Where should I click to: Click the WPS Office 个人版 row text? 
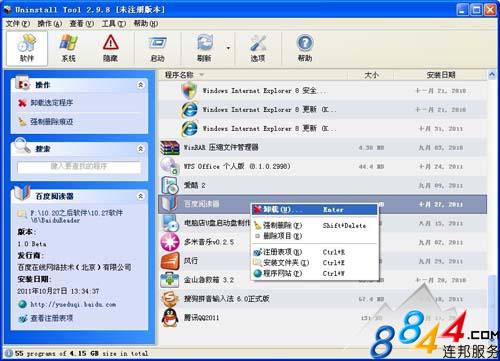[237, 166]
